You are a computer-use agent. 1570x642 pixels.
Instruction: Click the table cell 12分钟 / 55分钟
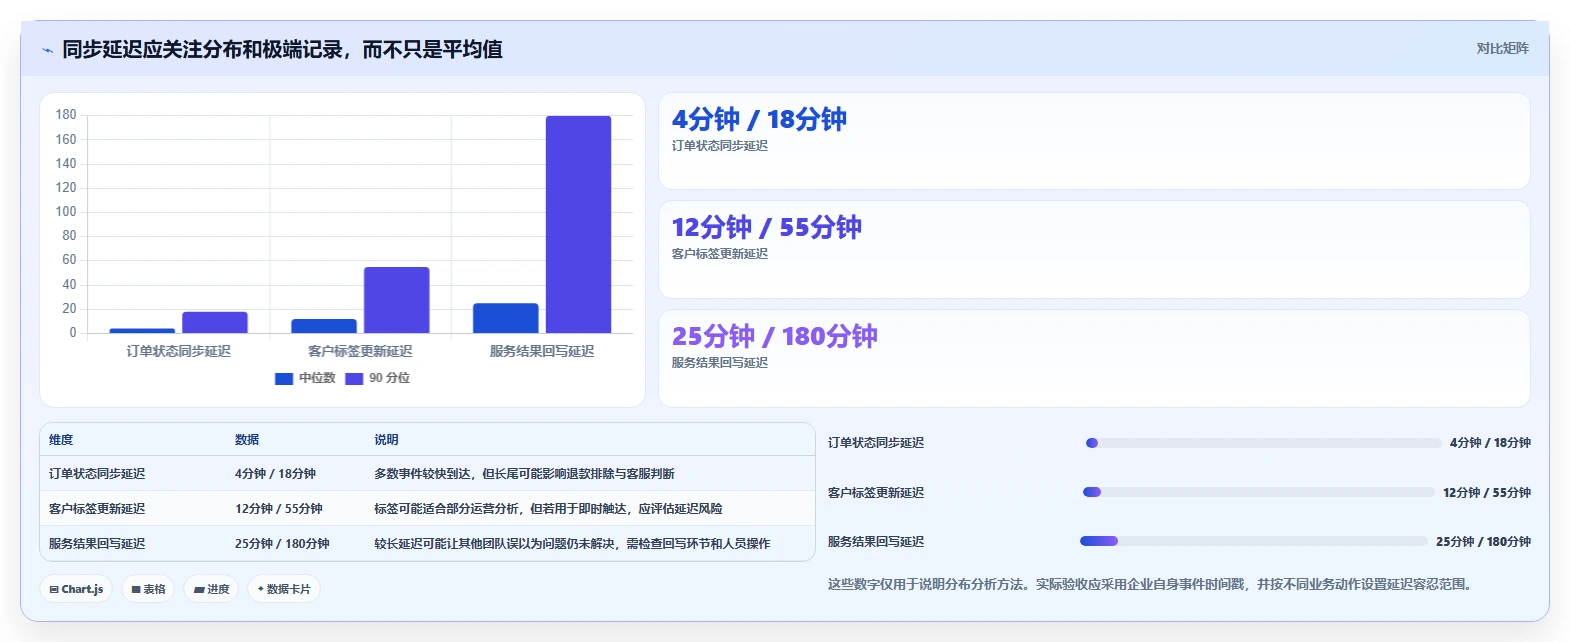pos(279,509)
